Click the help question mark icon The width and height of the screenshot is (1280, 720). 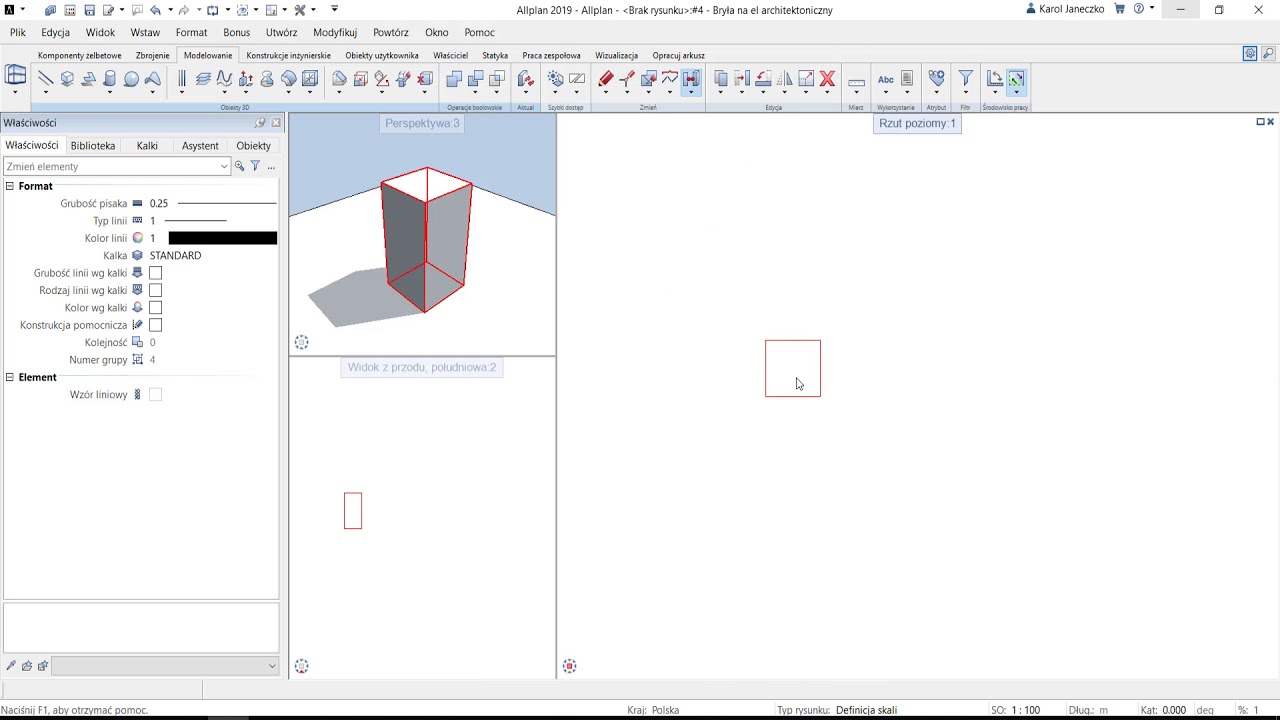coord(1139,9)
